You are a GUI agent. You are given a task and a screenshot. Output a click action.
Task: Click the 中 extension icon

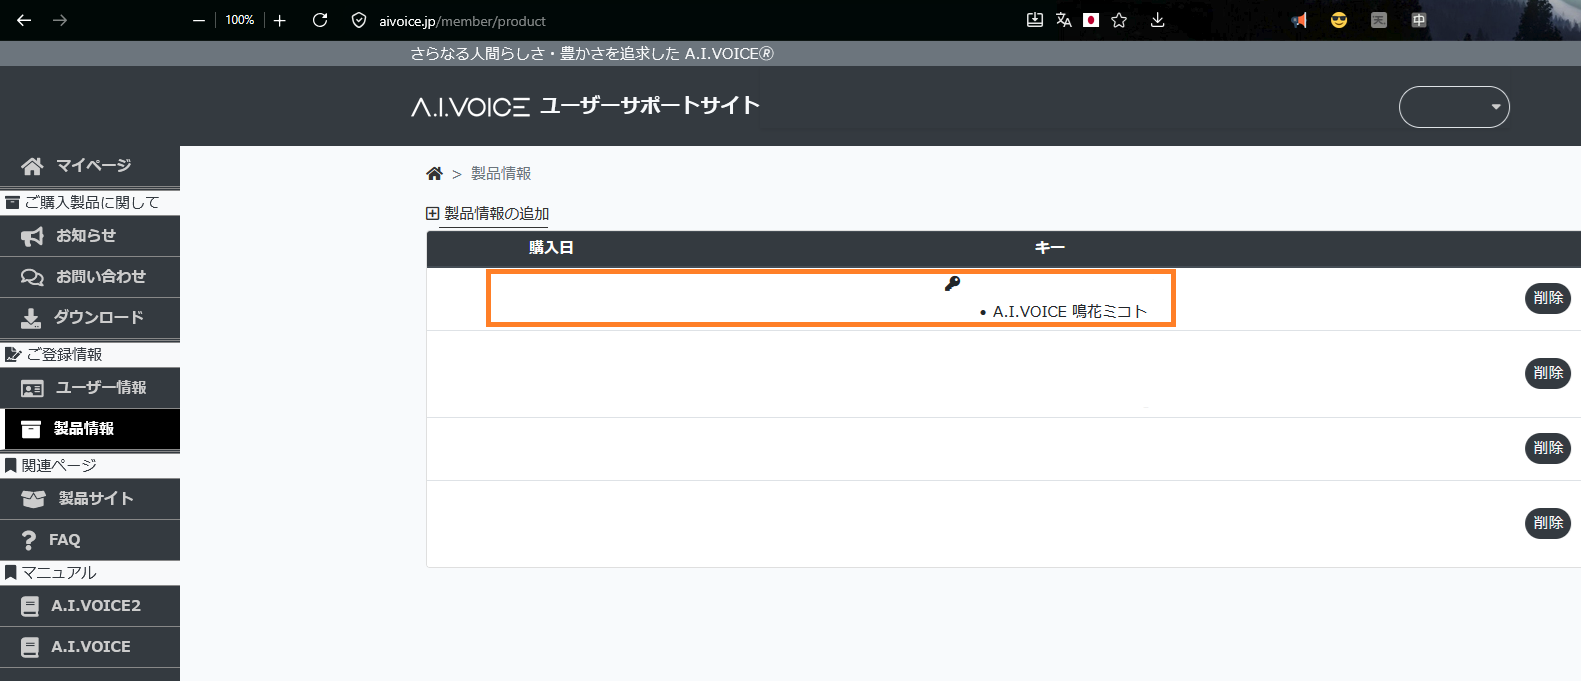1419,20
